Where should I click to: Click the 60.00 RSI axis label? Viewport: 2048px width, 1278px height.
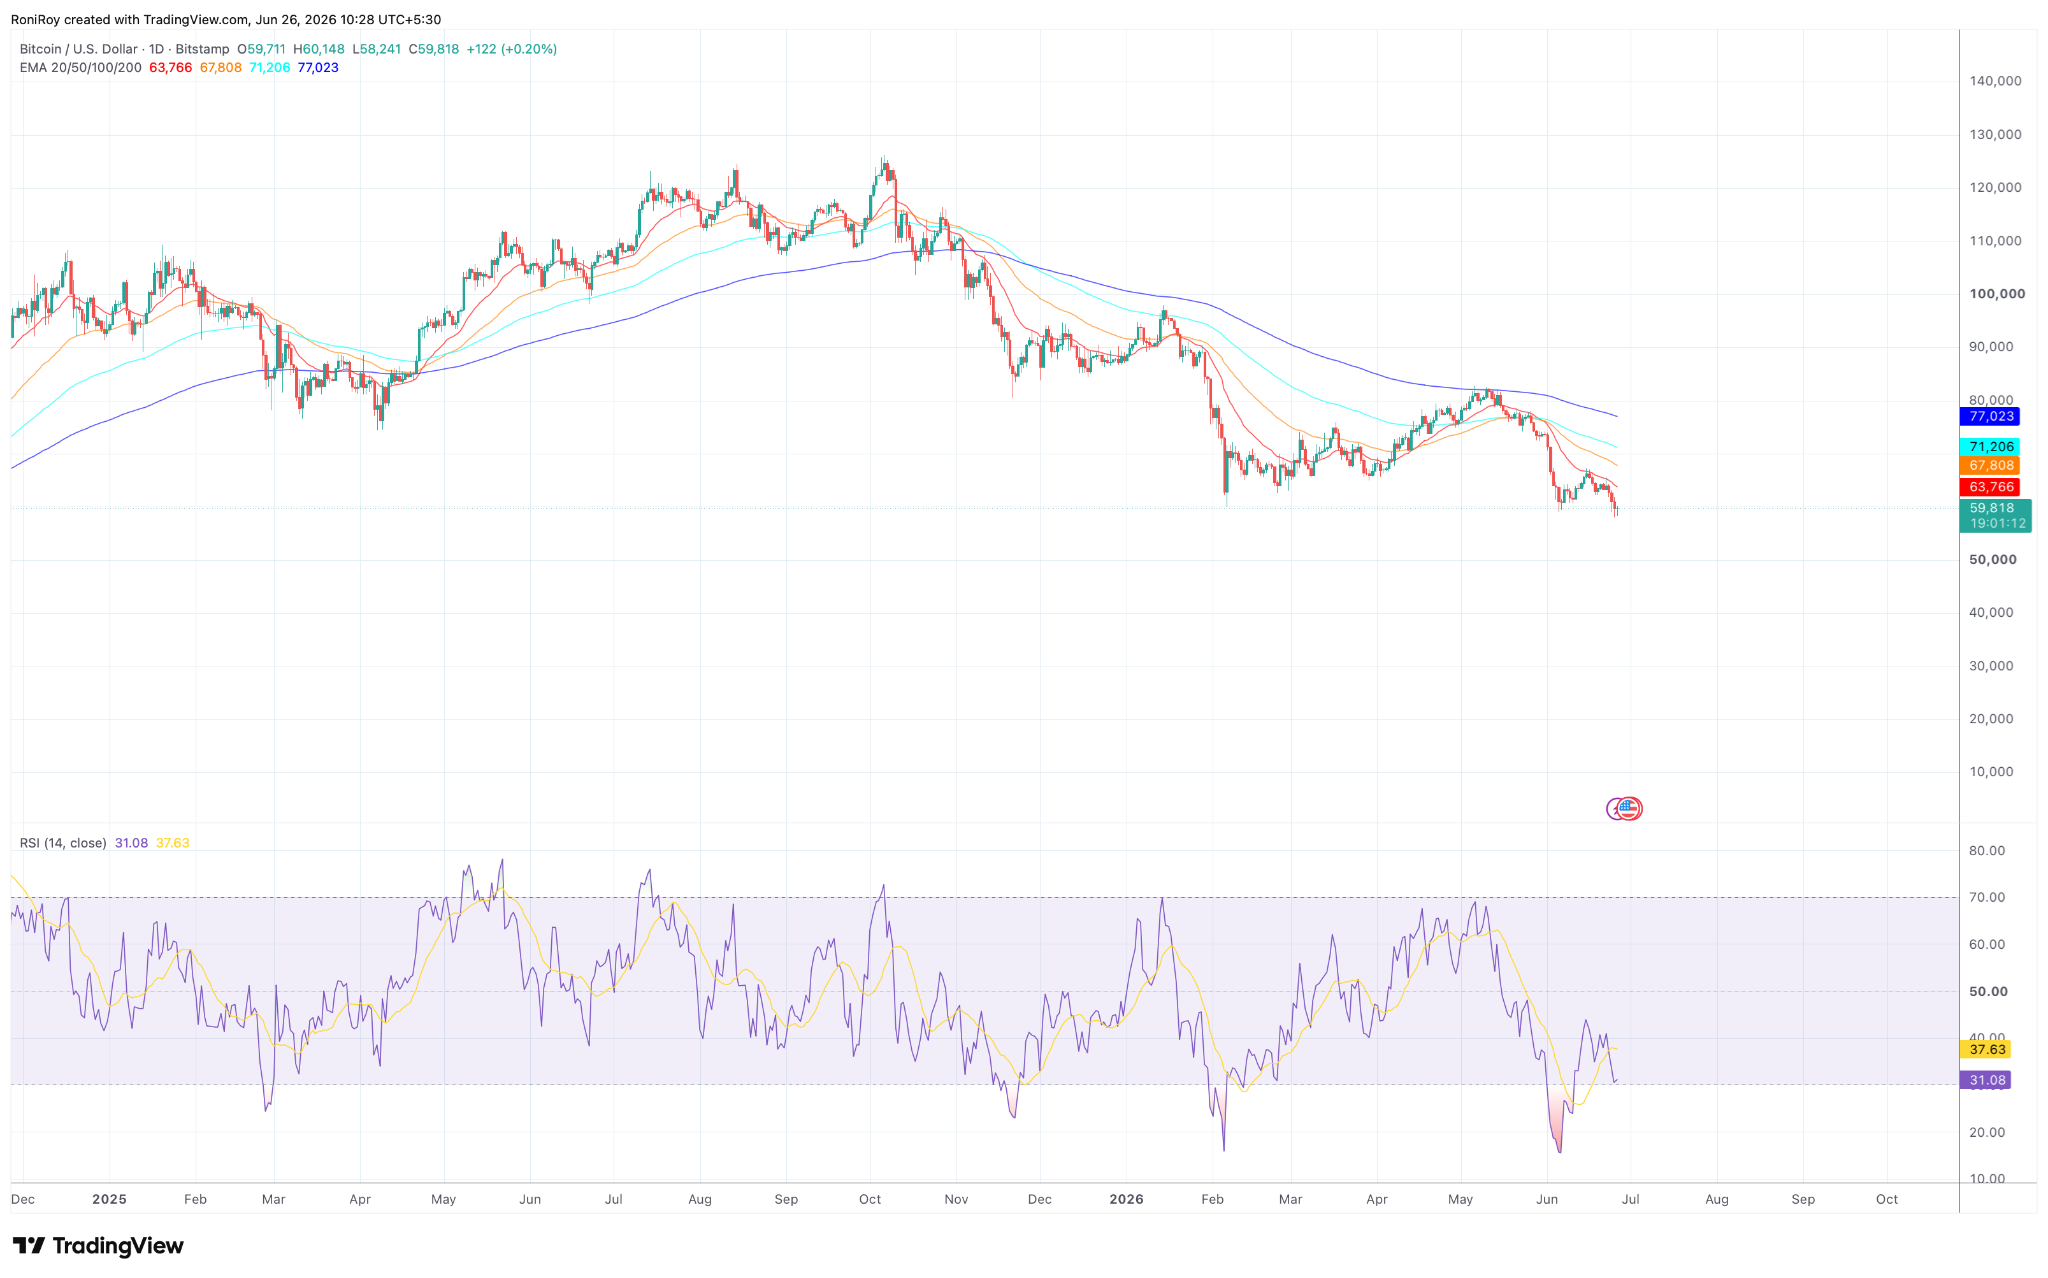[x=1987, y=944]
